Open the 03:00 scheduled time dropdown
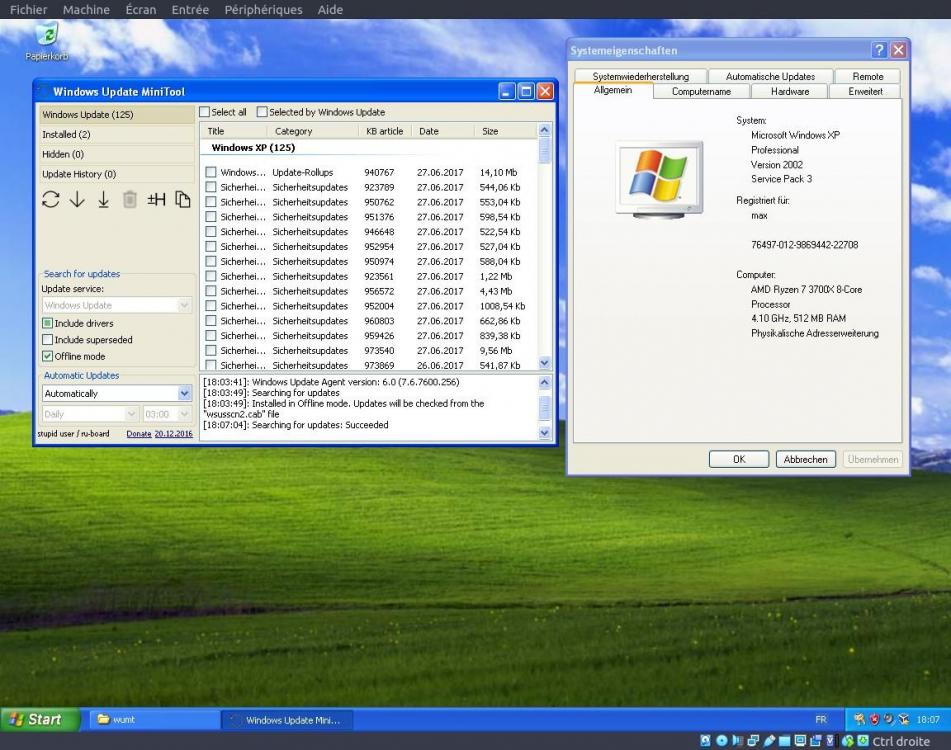The width and height of the screenshot is (951, 750). [x=185, y=413]
